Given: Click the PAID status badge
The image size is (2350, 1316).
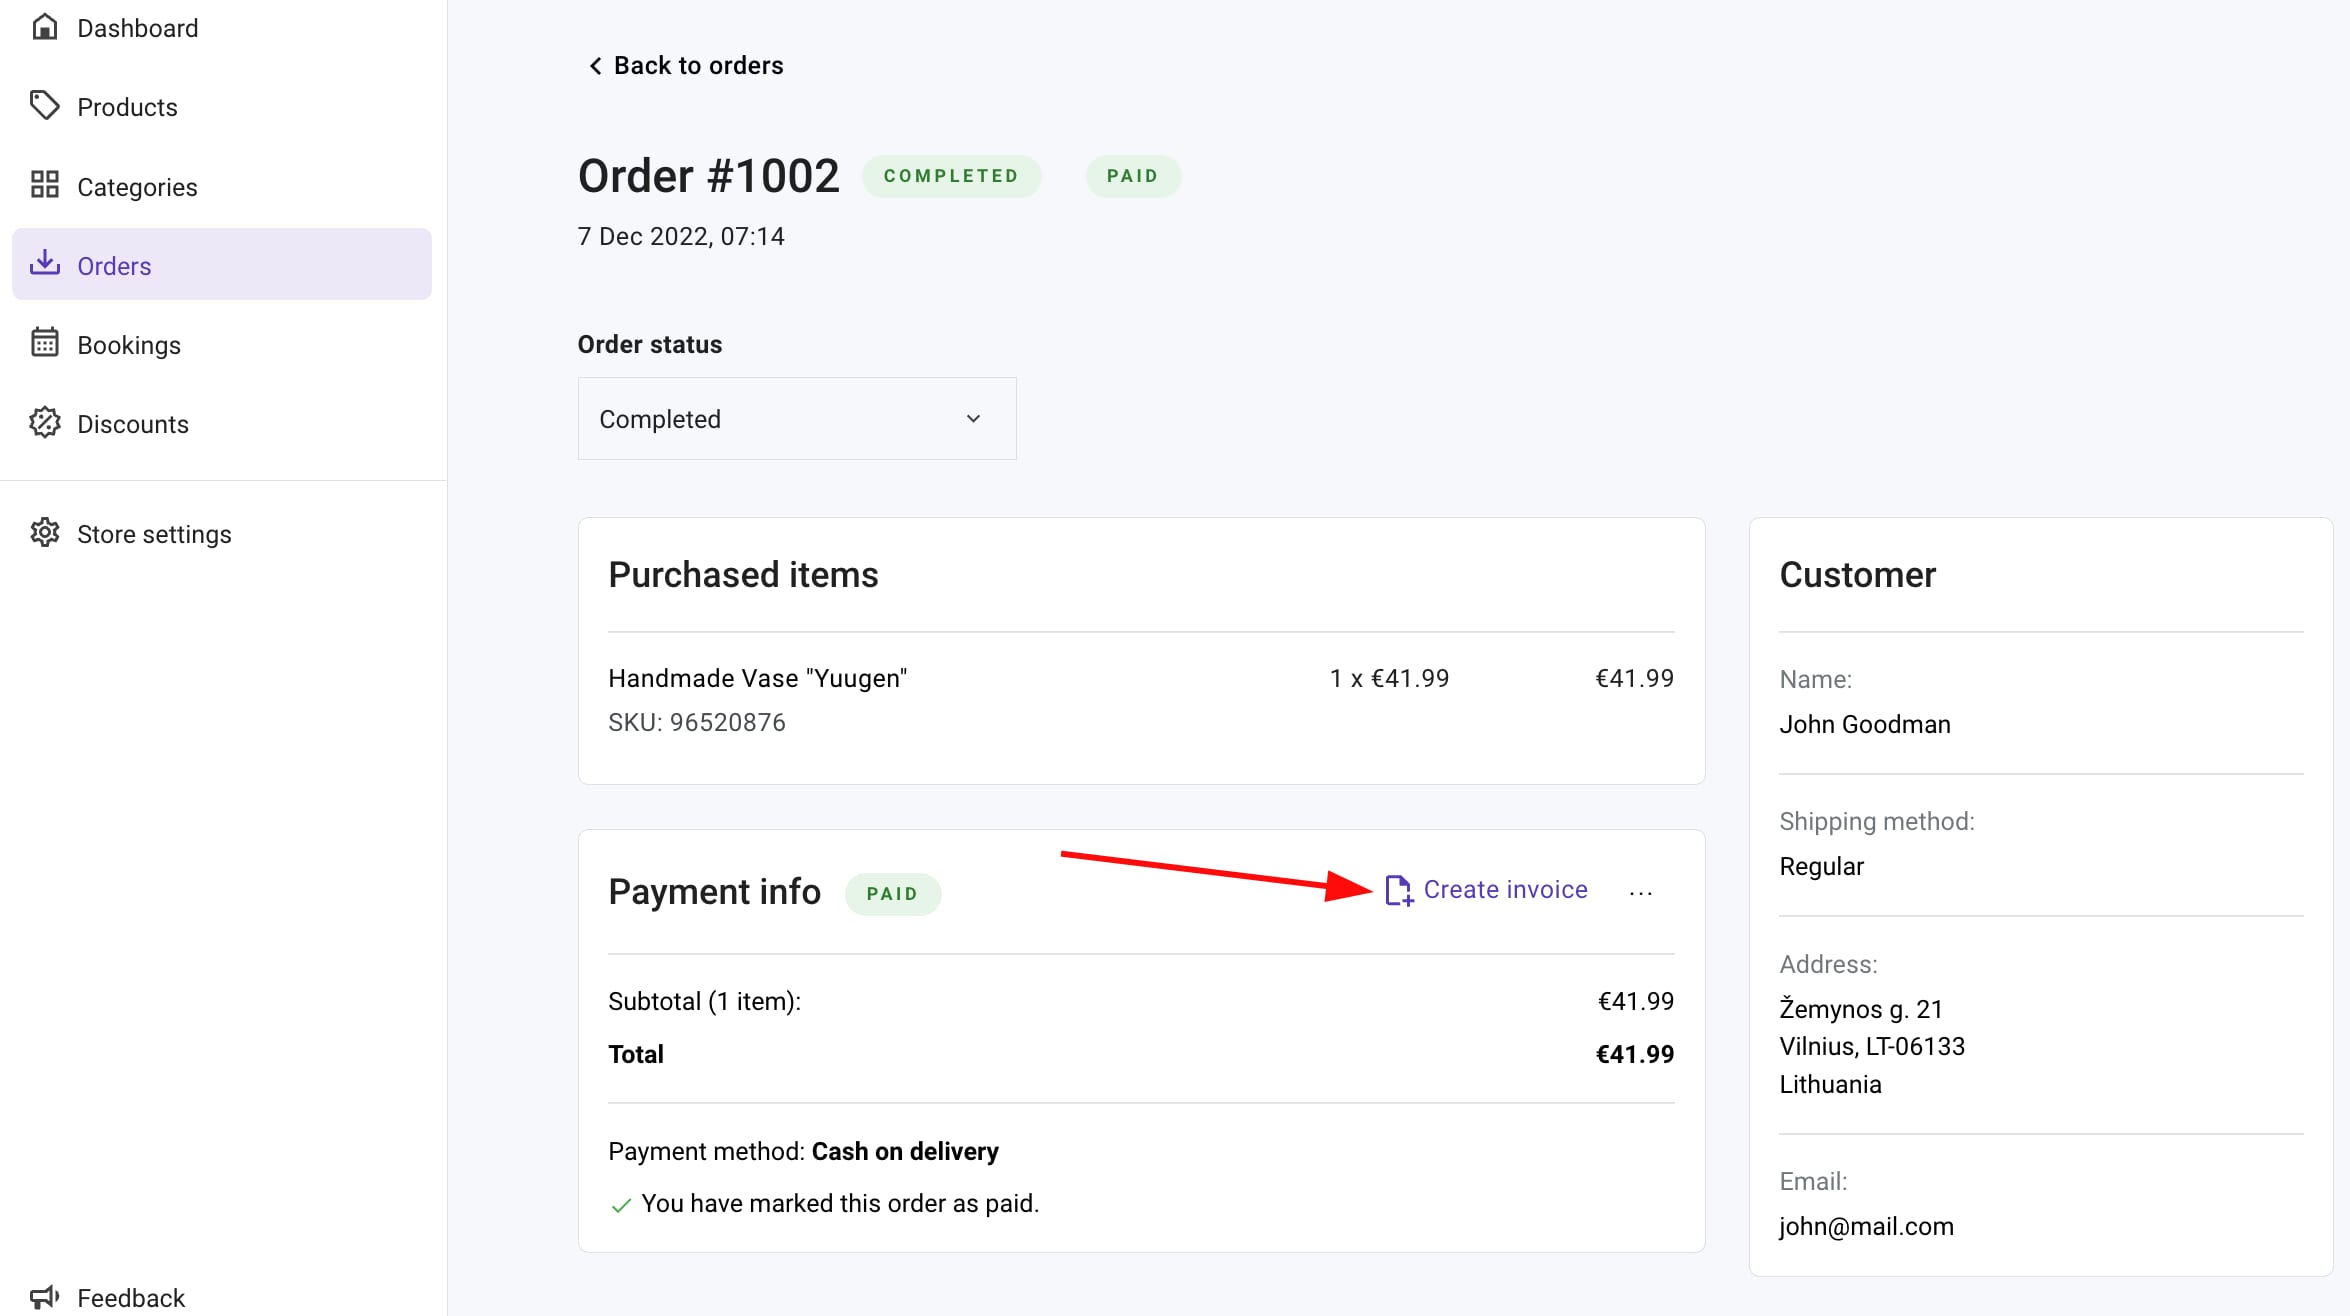Looking at the screenshot, I should [x=1133, y=175].
